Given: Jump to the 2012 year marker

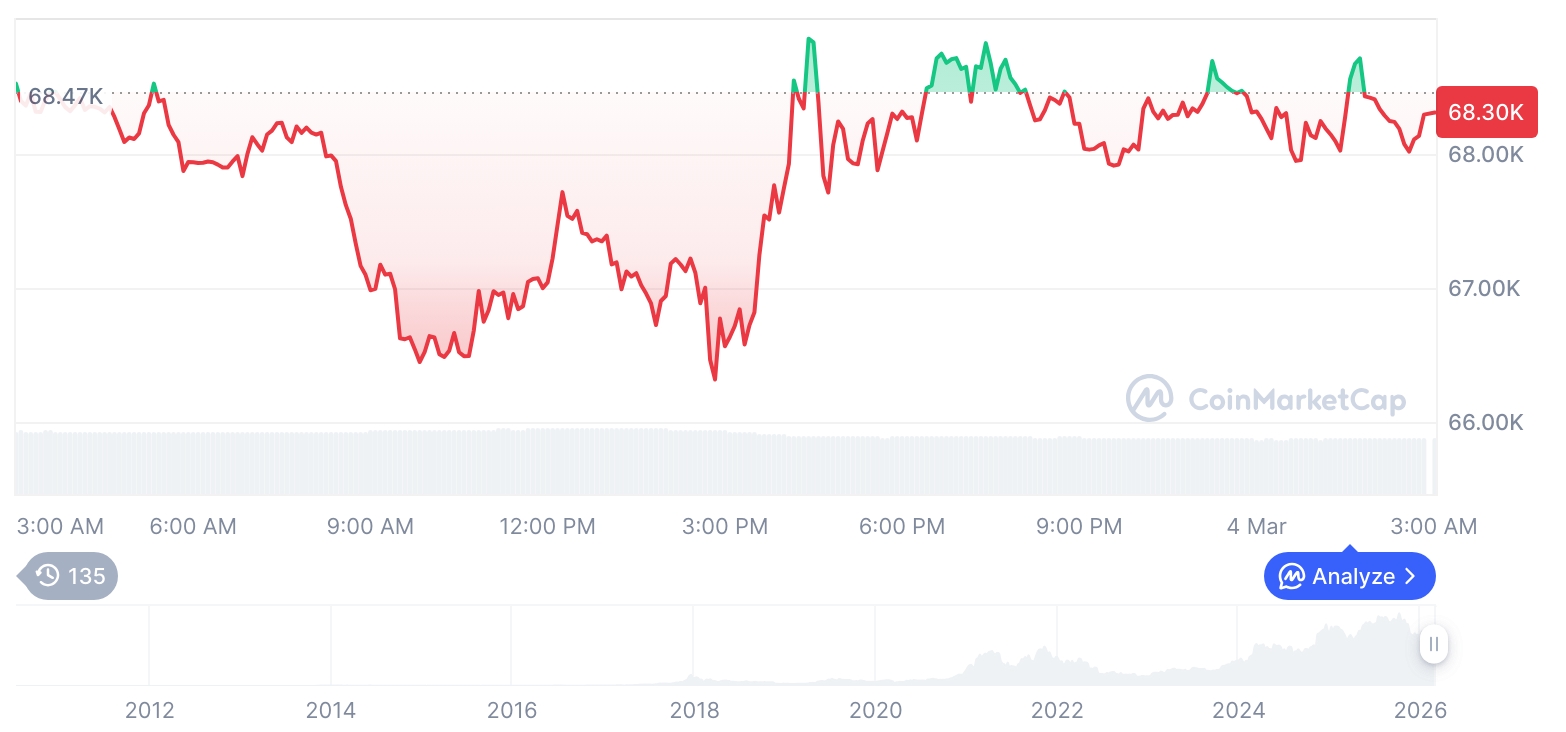Looking at the screenshot, I should click(x=150, y=711).
